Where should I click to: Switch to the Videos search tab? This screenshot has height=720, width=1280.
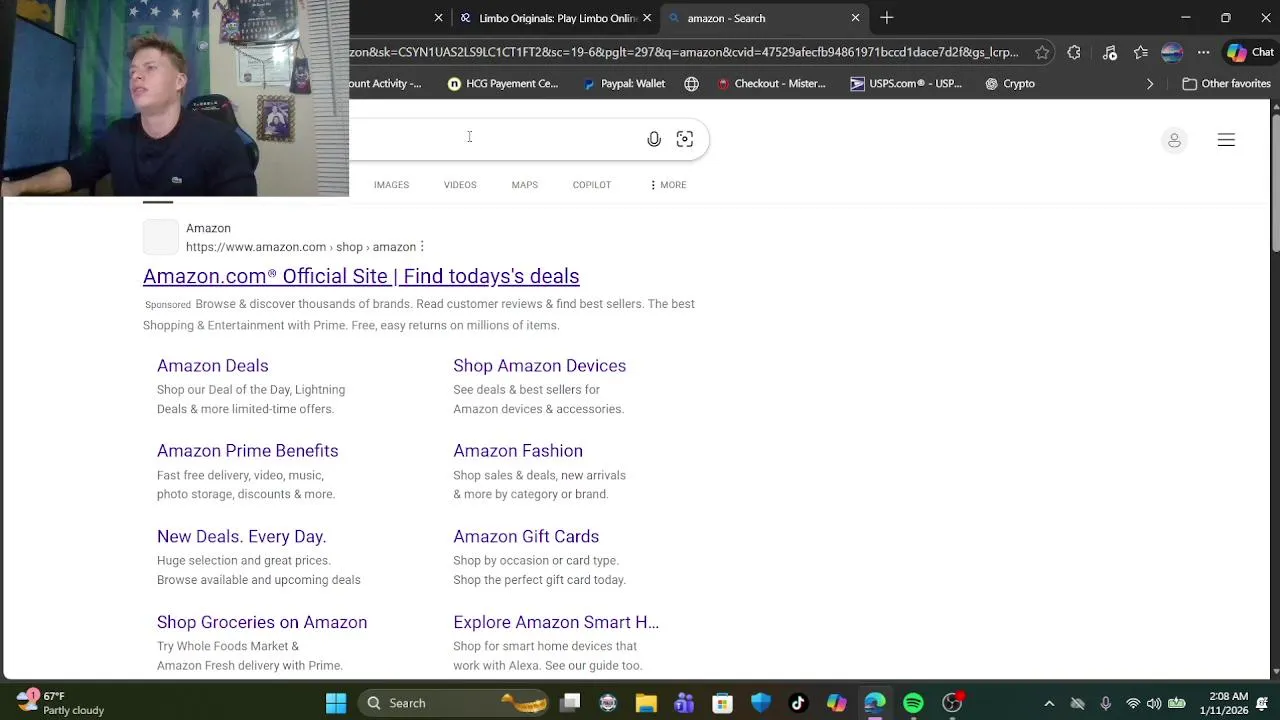[x=460, y=185]
